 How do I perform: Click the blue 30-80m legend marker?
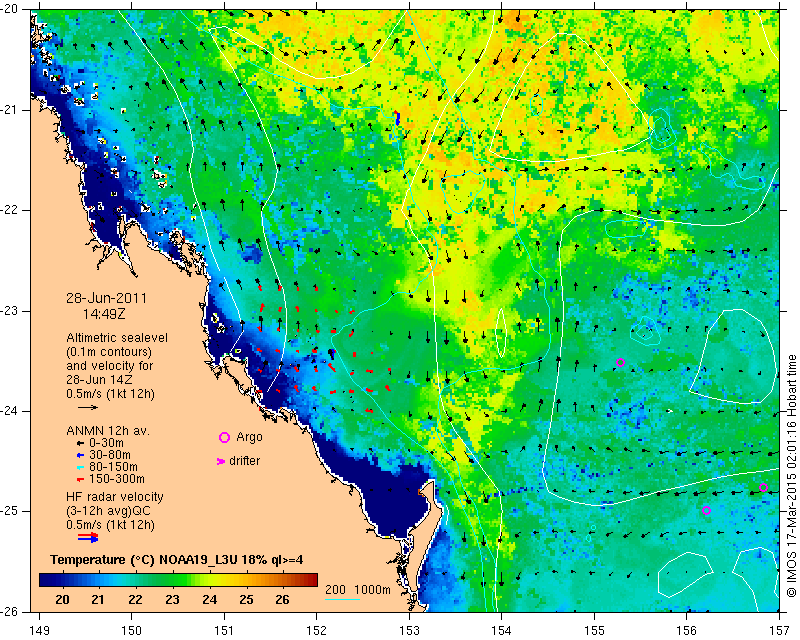click(x=80, y=455)
